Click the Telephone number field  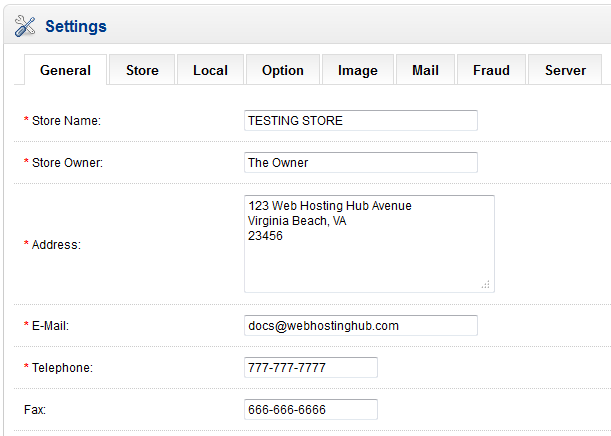coord(310,368)
